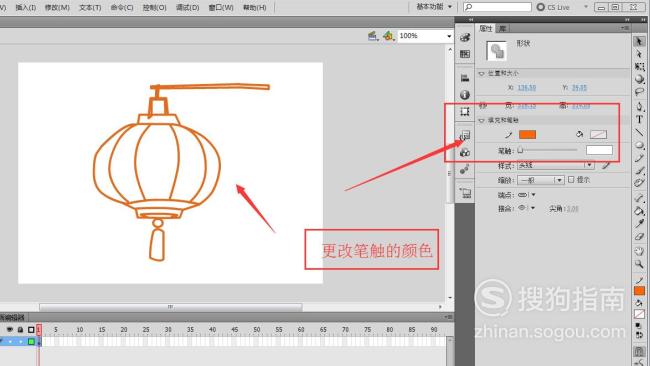Open the Motion Presets panel icon in dock

click(465, 169)
